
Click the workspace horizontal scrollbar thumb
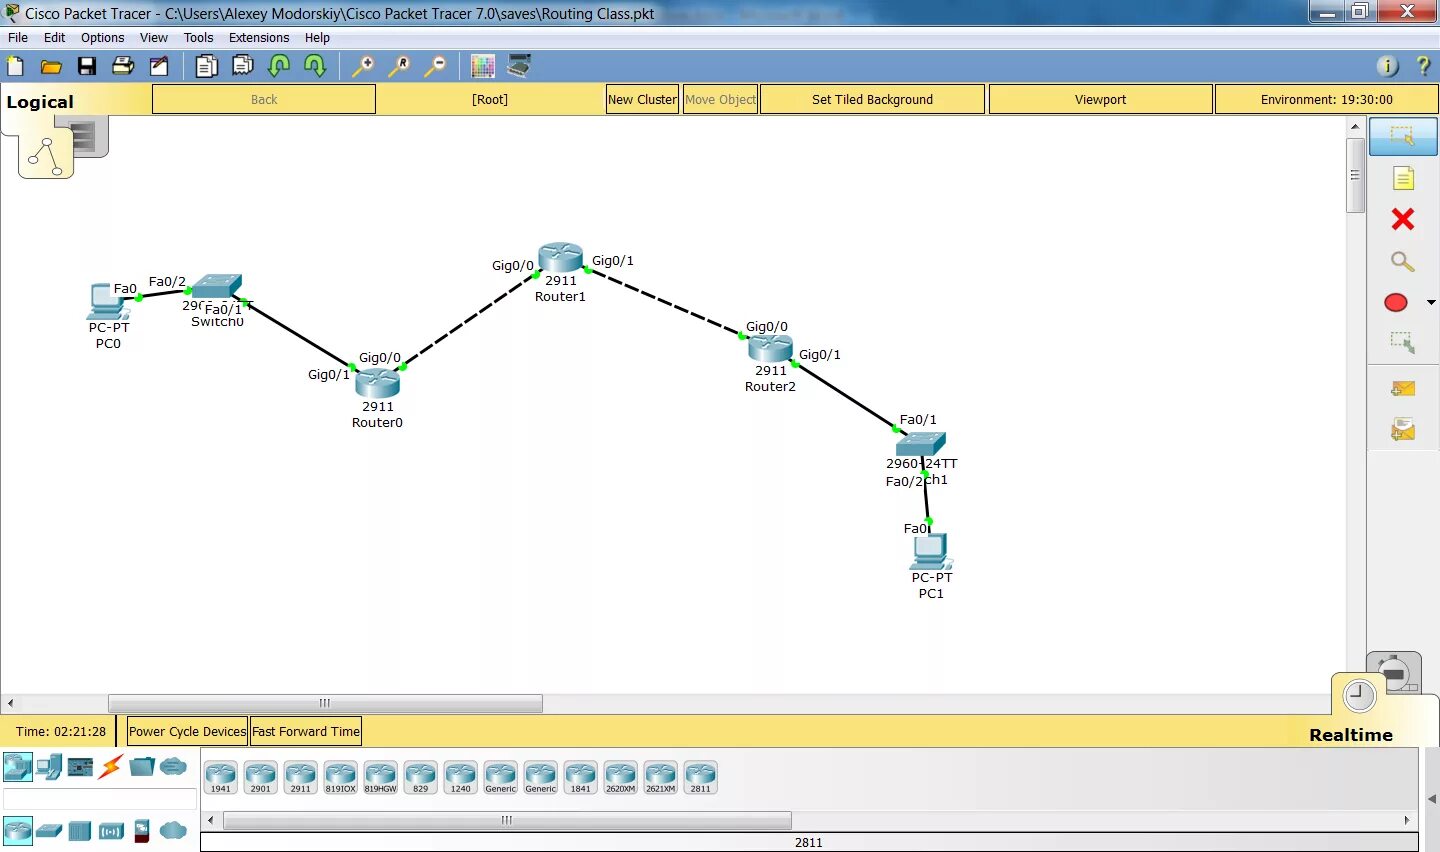[x=325, y=703]
